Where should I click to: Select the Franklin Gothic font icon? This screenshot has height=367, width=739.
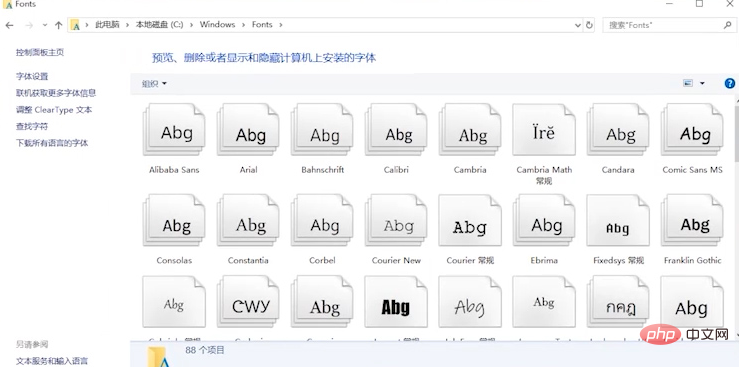692,220
